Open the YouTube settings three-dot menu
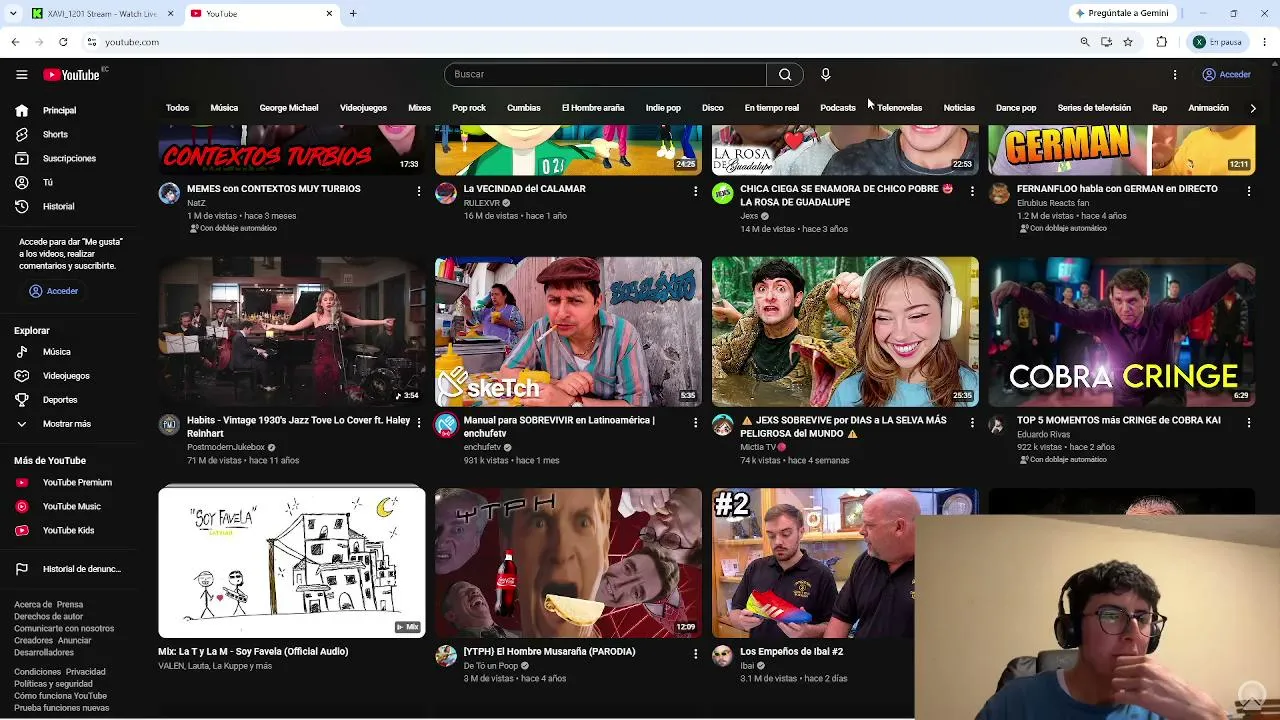1280x720 pixels. pyautogui.click(x=1175, y=74)
